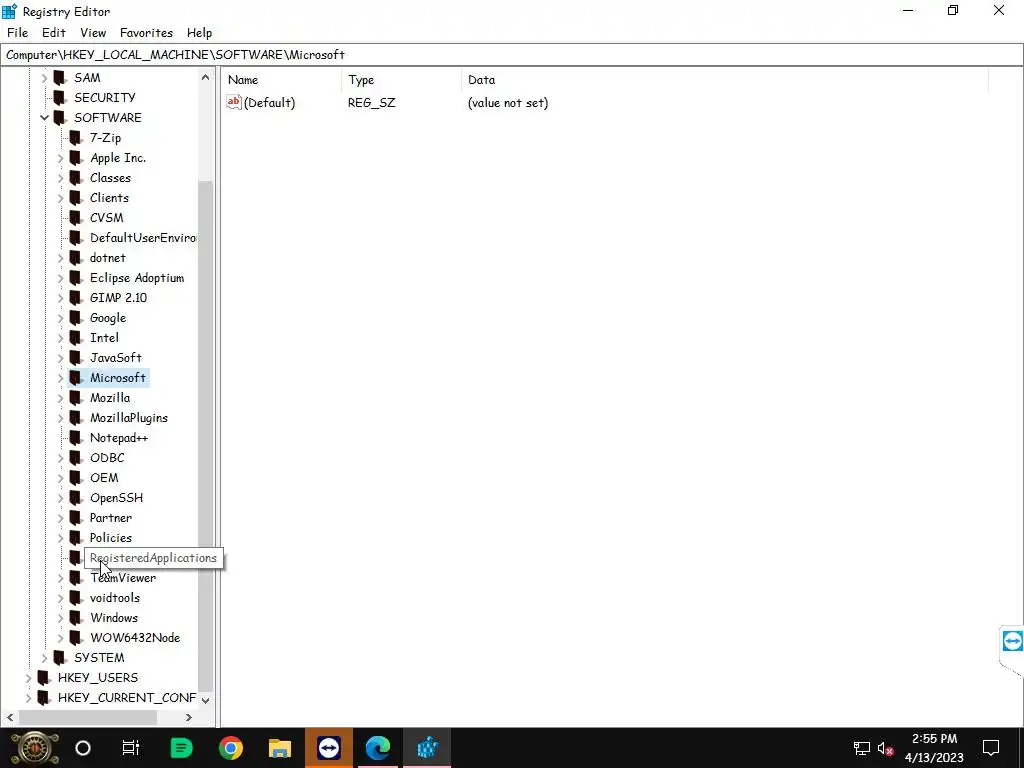Click the tree scroll up arrow

pyautogui.click(x=206, y=77)
